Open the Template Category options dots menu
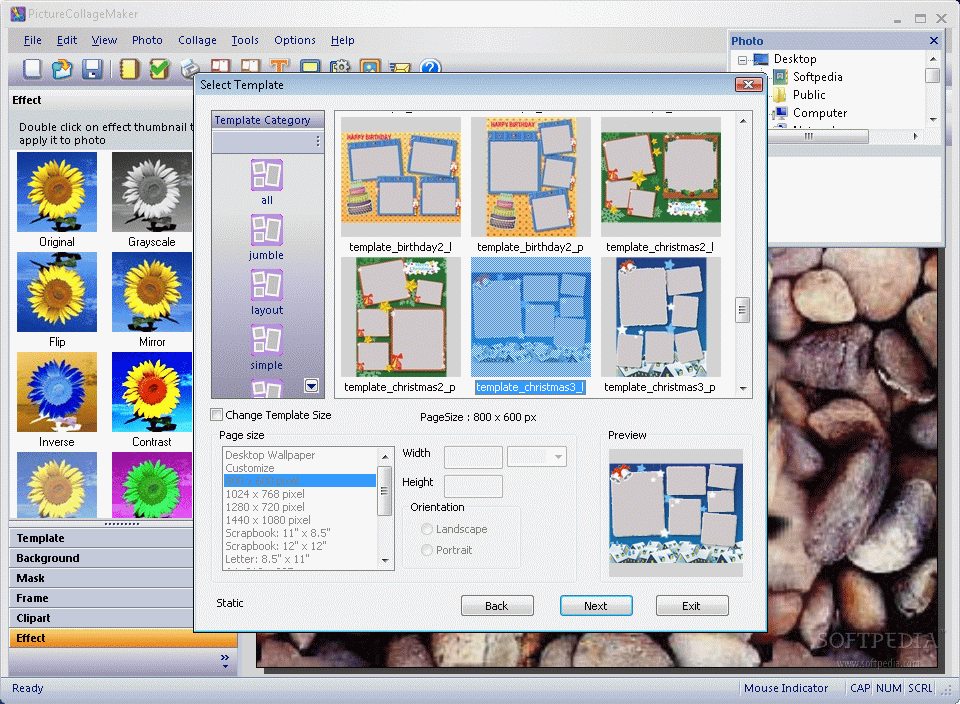 point(318,141)
